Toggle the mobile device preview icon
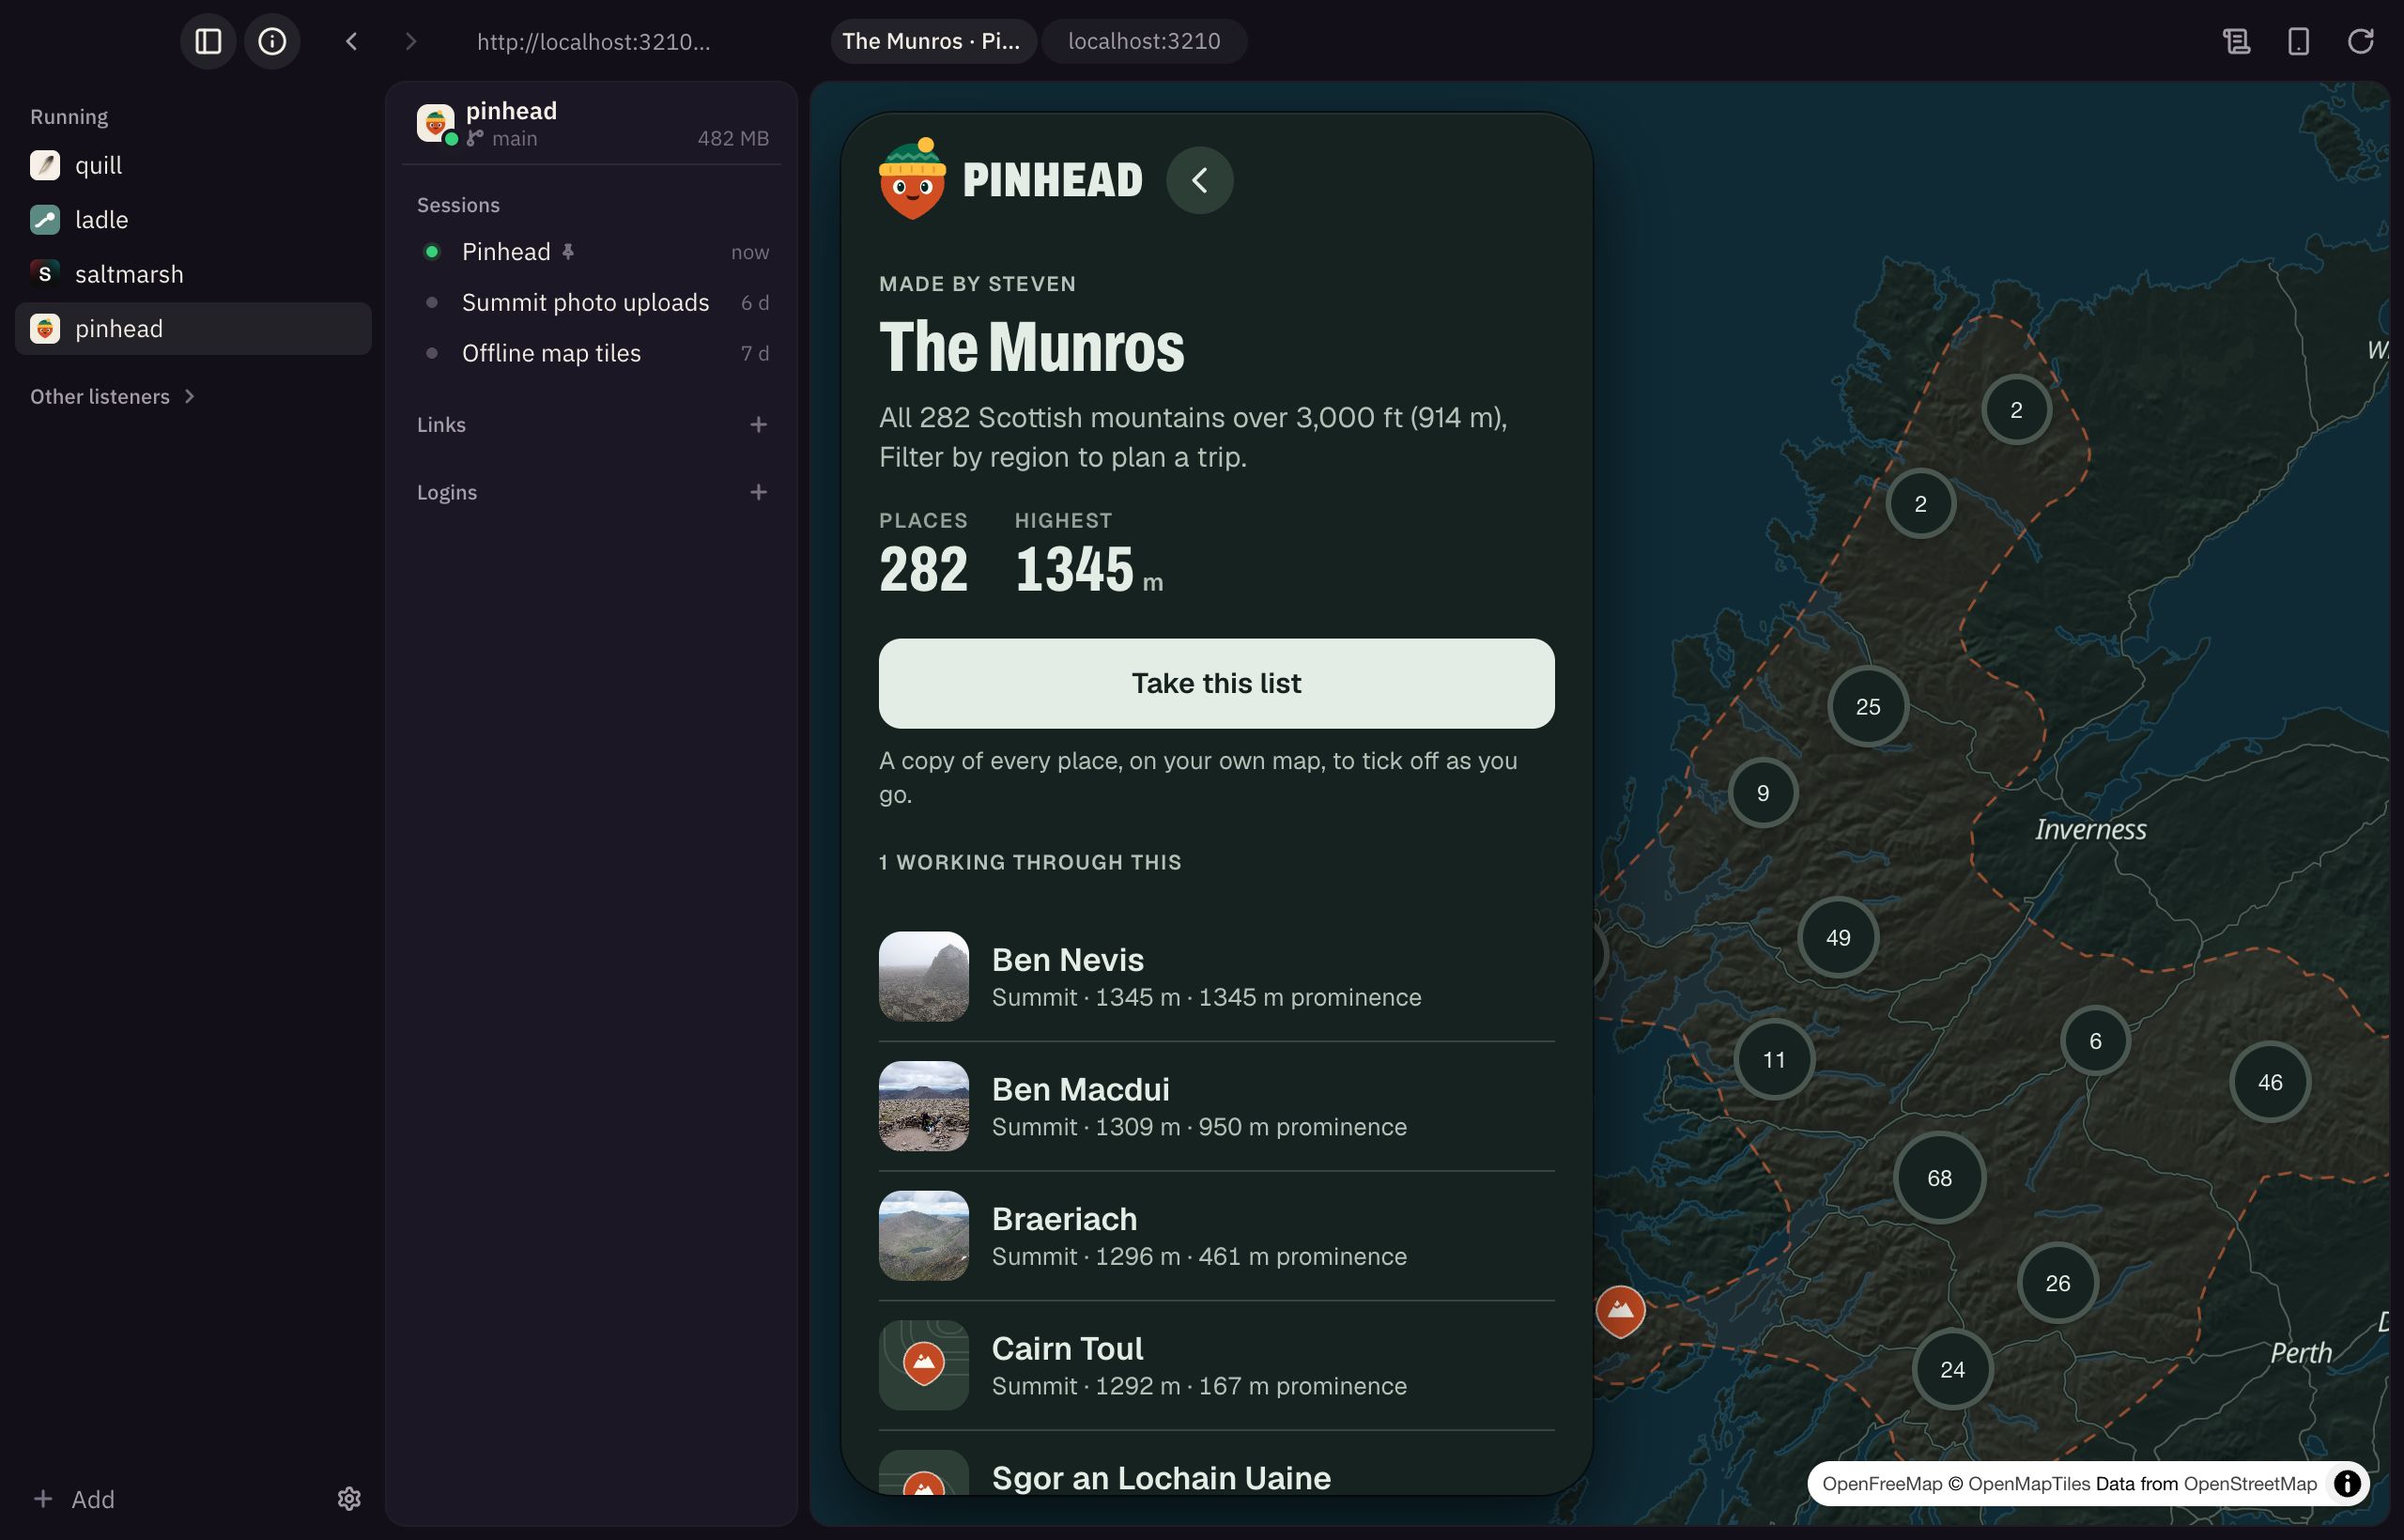The width and height of the screenshot is (2404, 1540). point(2298,41)
